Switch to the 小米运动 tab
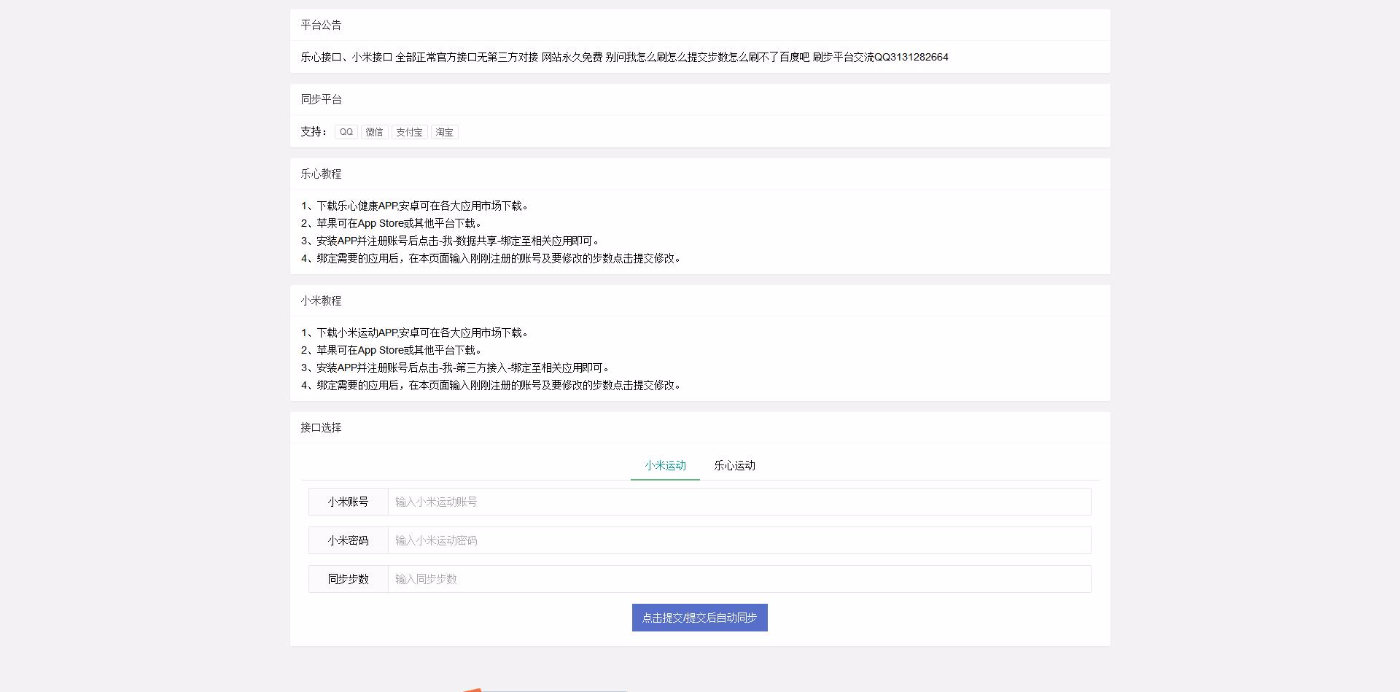The image size is (1400, 692). tap(665, 465)
